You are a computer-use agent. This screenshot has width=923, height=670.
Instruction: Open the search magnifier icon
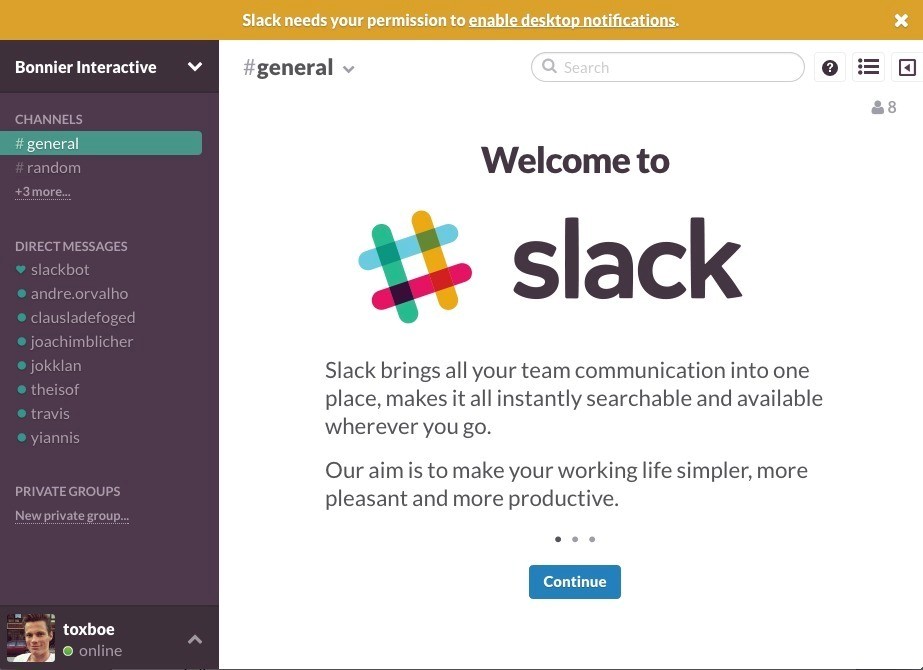[x=549, y=67]
